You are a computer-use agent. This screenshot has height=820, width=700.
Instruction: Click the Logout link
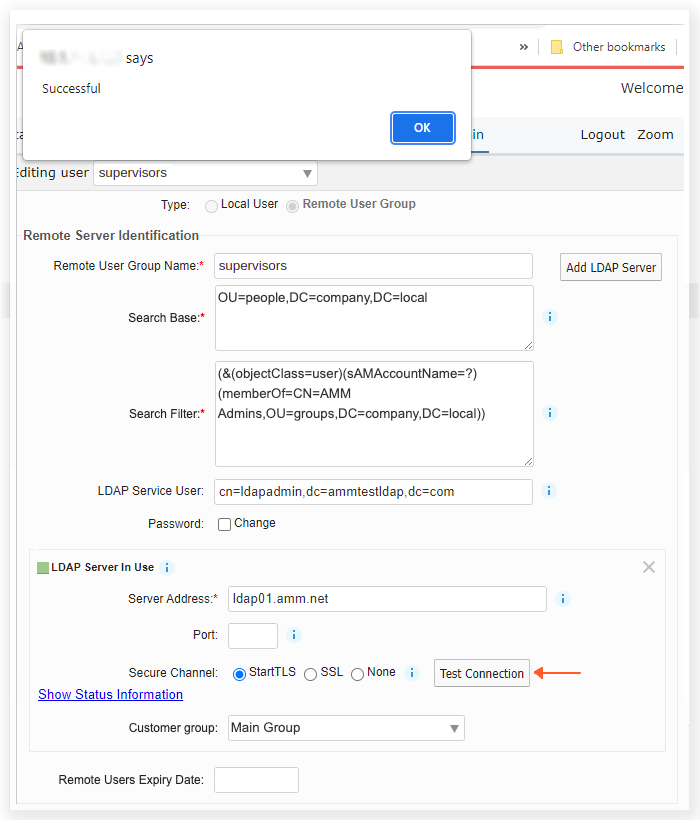coord(602,134)
